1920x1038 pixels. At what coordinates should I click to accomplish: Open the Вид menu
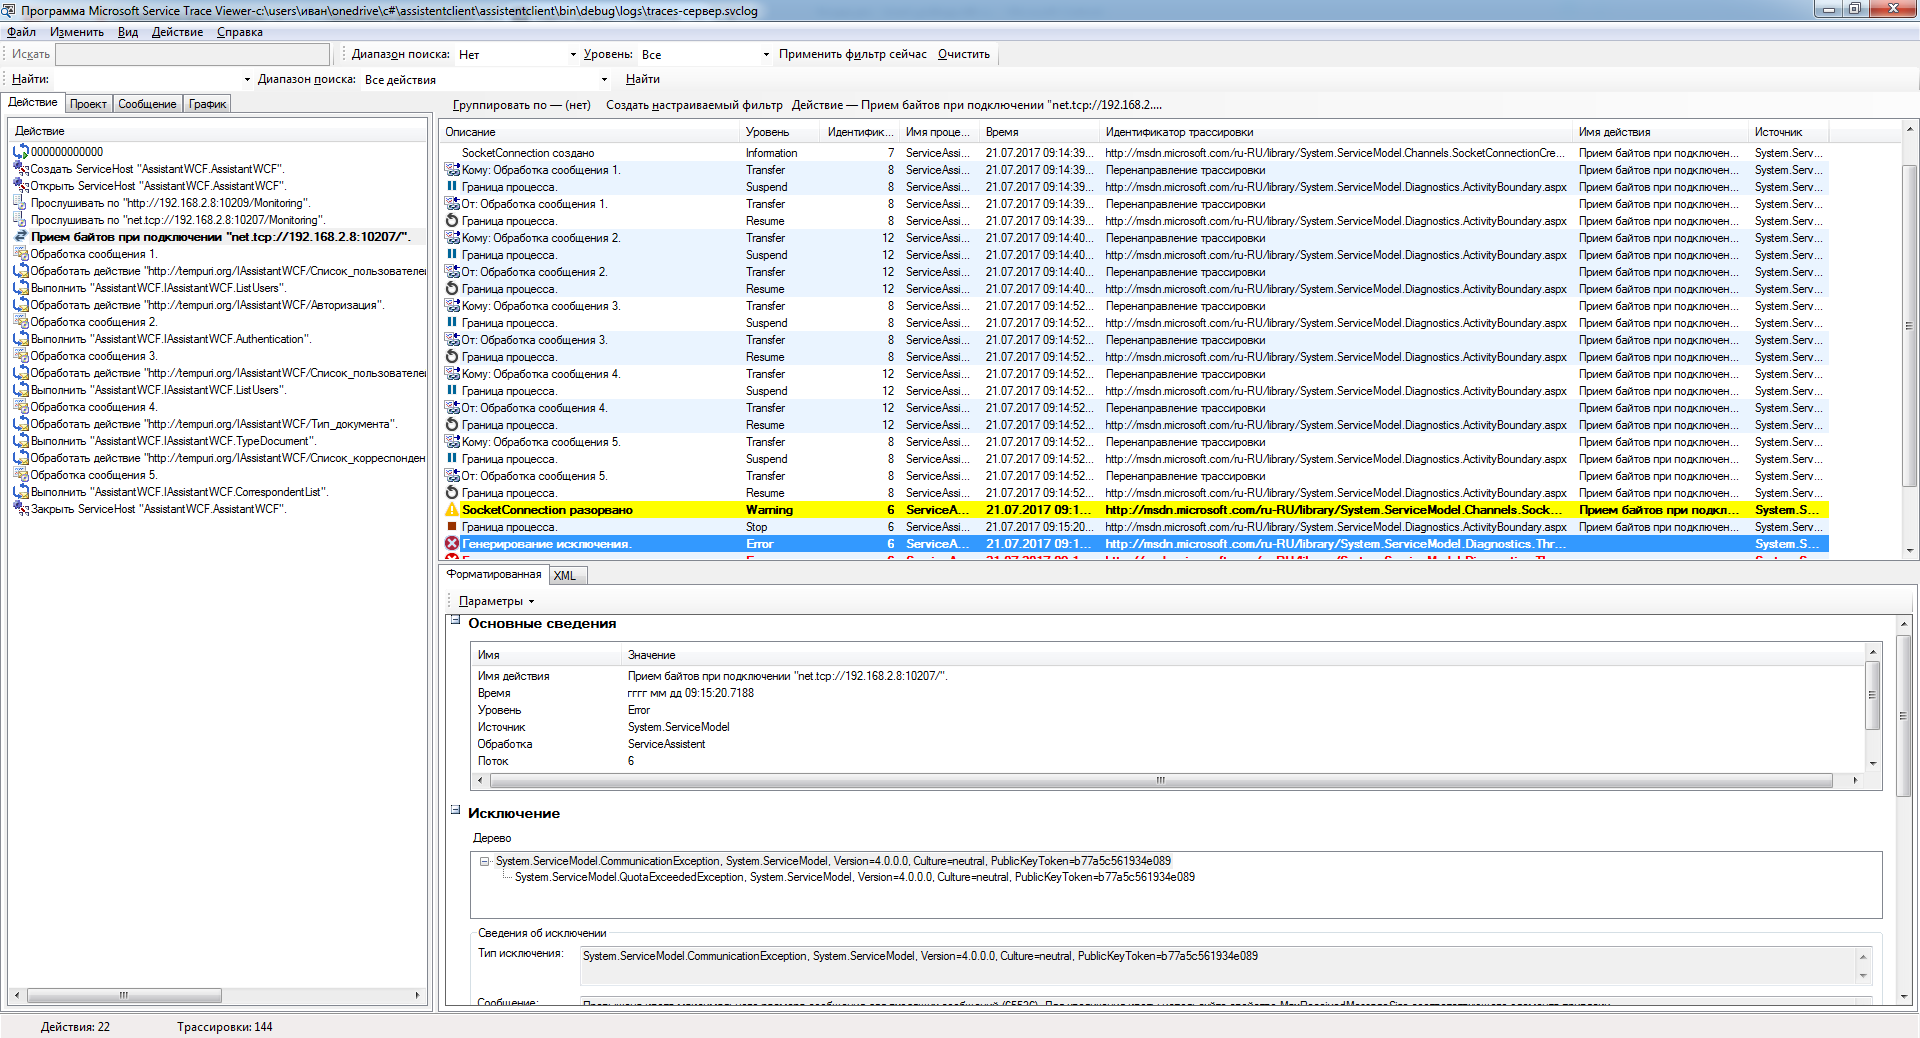[x=128, y=32]
